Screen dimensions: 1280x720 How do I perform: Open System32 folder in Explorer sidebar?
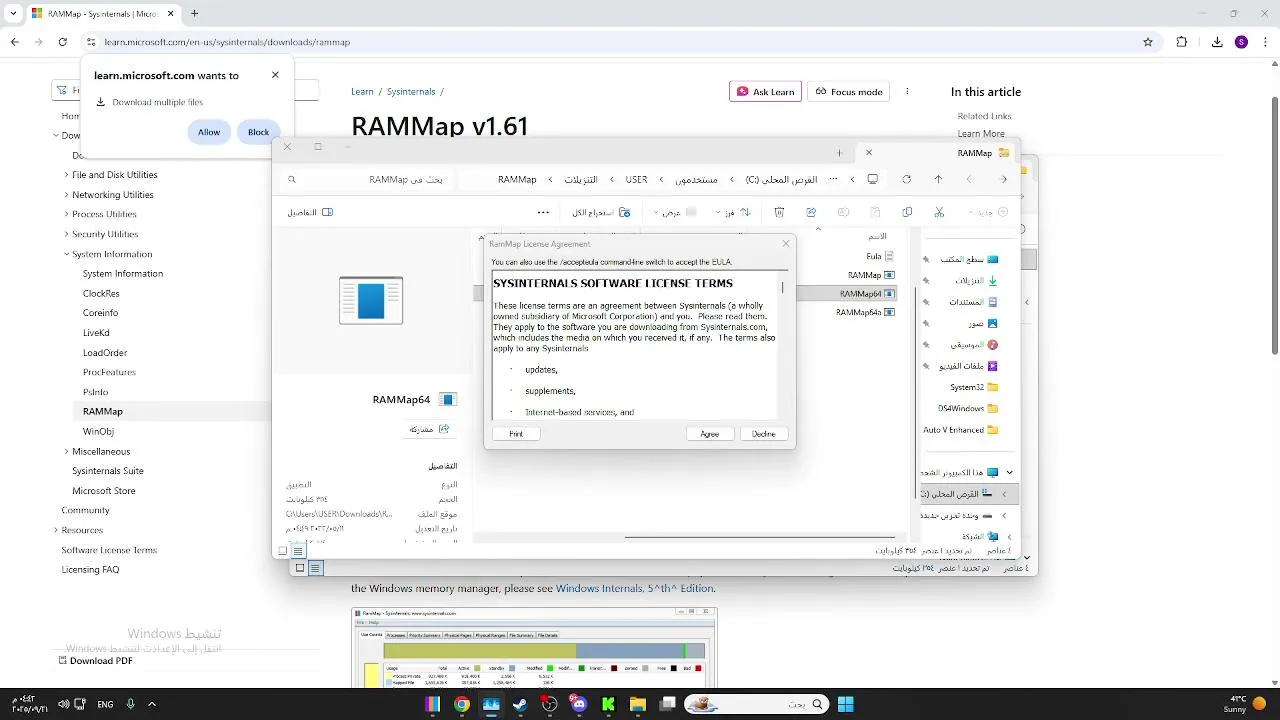tap(974, 387)
